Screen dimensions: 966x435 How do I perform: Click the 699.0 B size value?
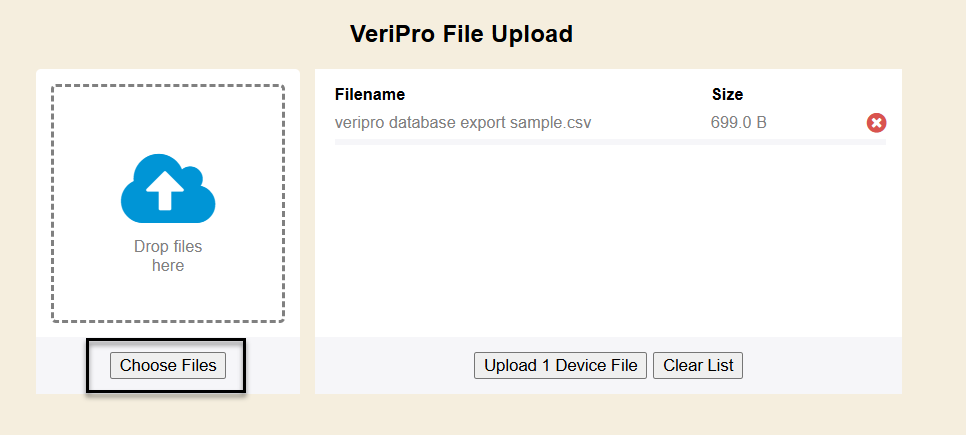tap(739, 123)
